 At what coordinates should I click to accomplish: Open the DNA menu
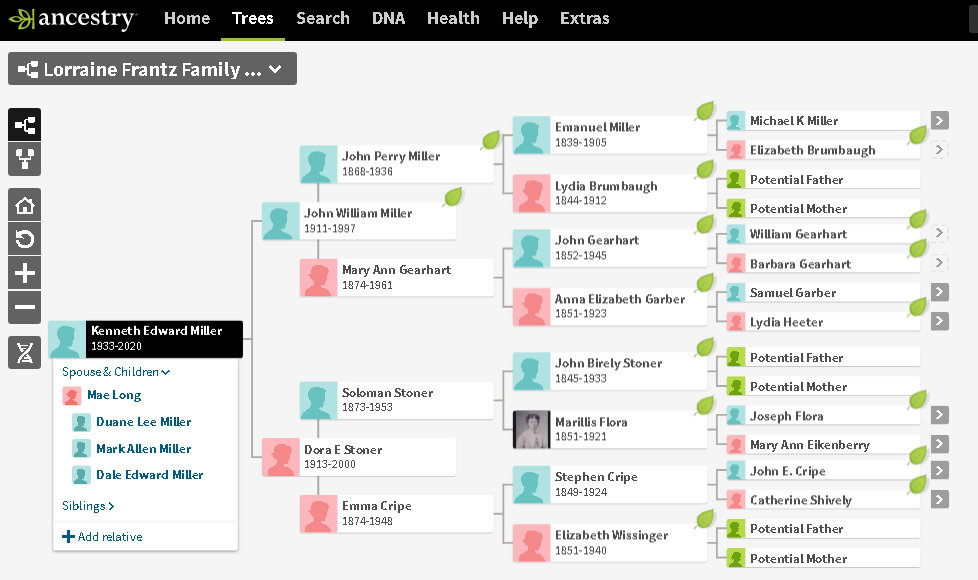(x=388, y=18)
